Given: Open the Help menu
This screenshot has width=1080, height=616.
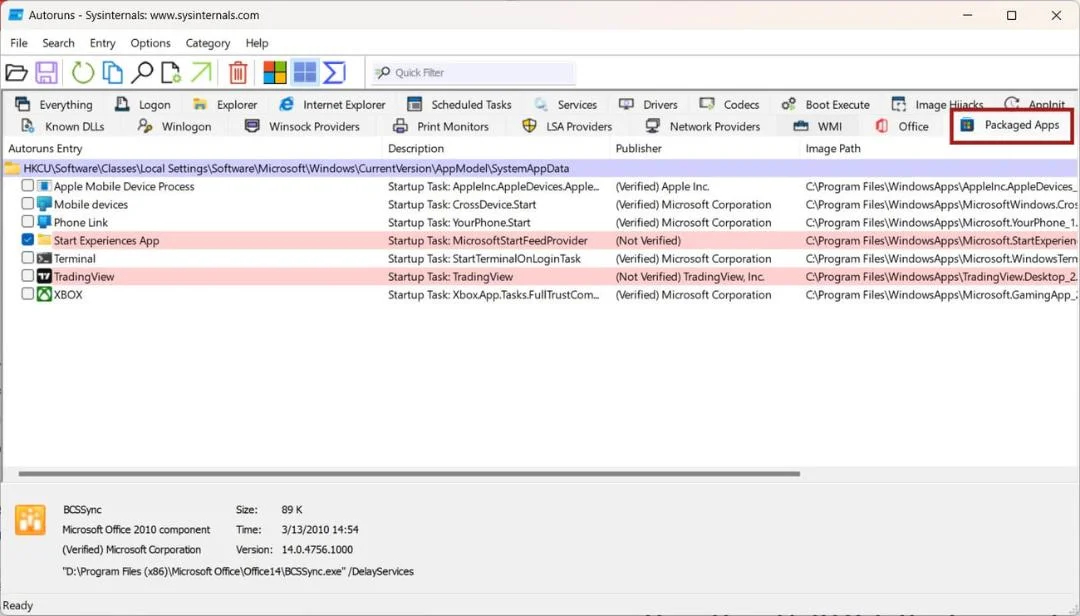Looking at the screenshot, I should (257, 43).
